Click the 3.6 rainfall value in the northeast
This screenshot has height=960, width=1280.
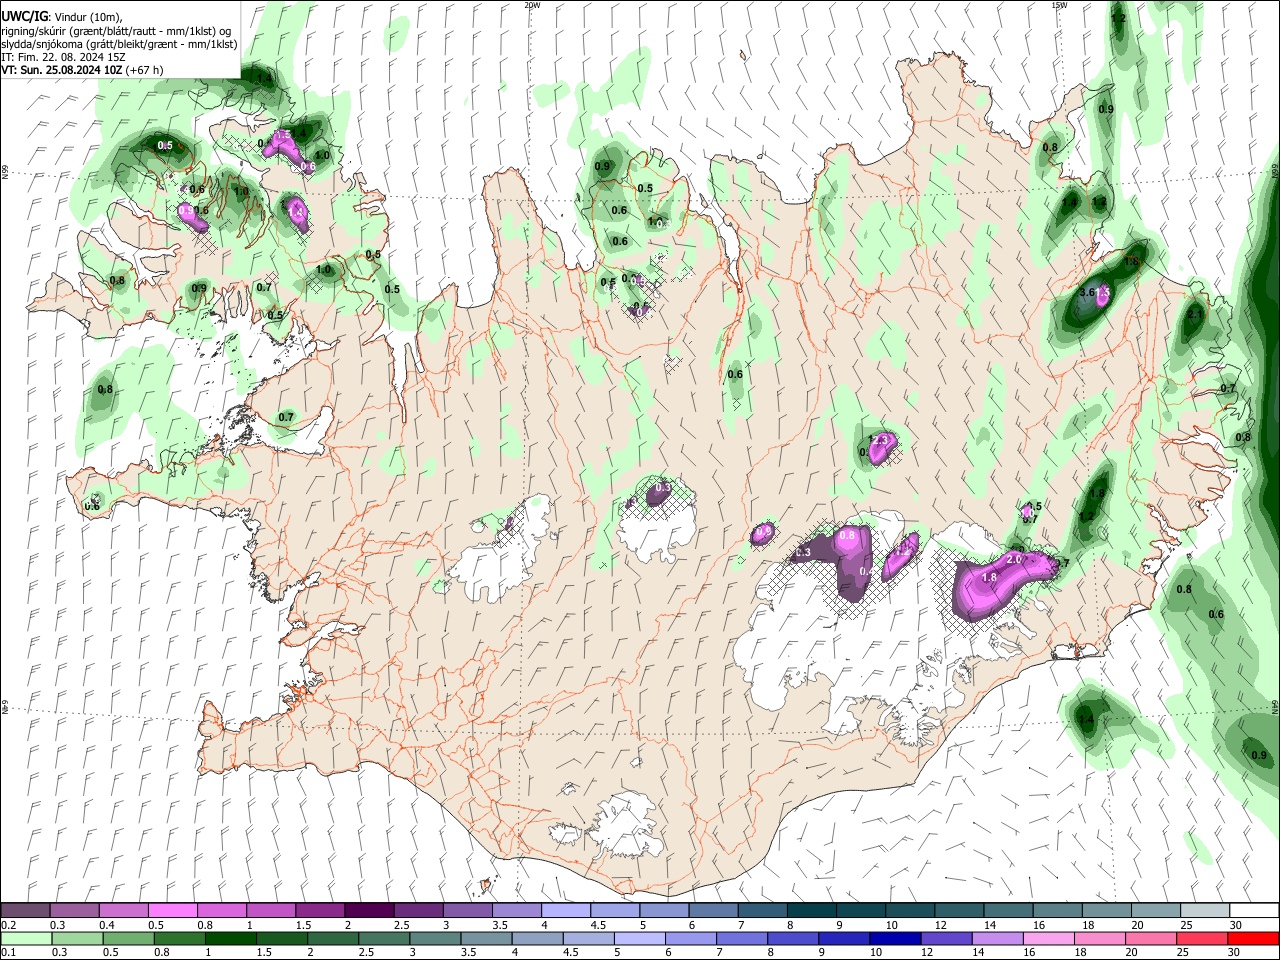[x=1089, y=292]
